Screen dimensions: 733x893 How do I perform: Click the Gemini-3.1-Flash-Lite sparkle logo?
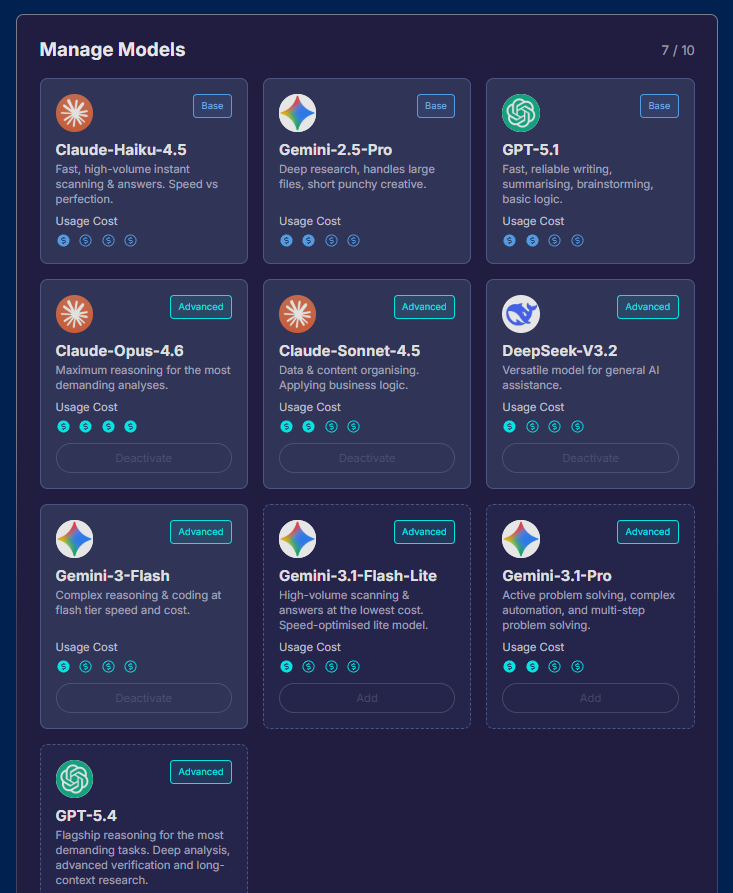[297, 539]
